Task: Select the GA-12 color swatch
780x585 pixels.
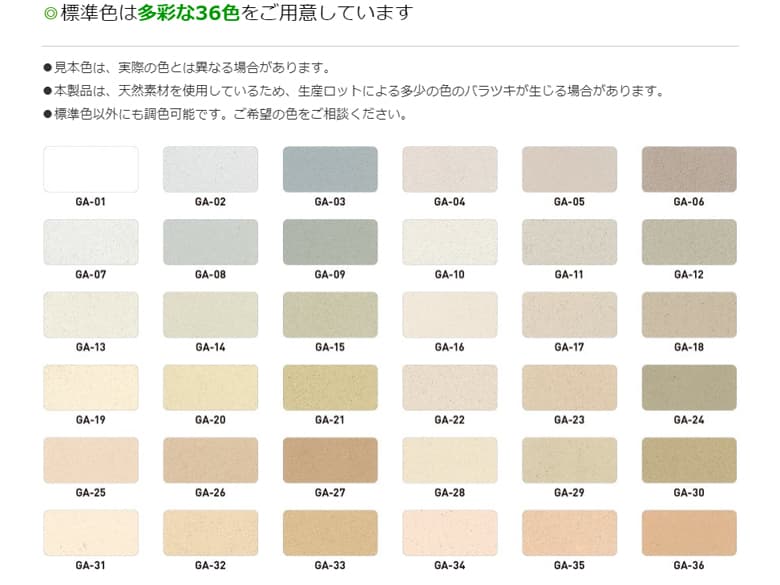Action: pos(688,242)
